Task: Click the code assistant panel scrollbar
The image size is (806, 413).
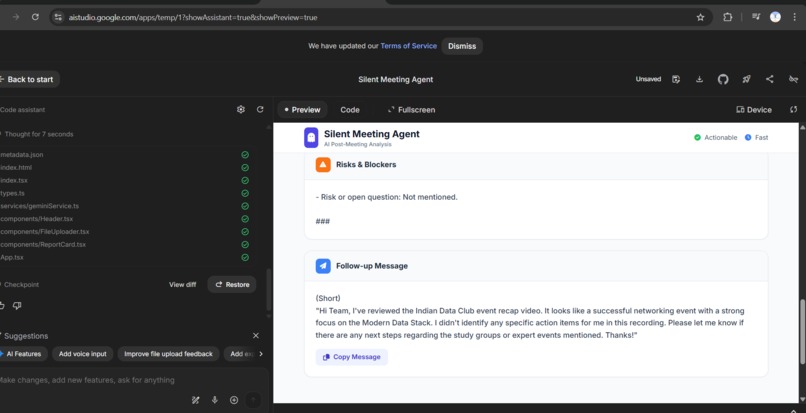Action: pyautogui.click(x=269, y=290)
